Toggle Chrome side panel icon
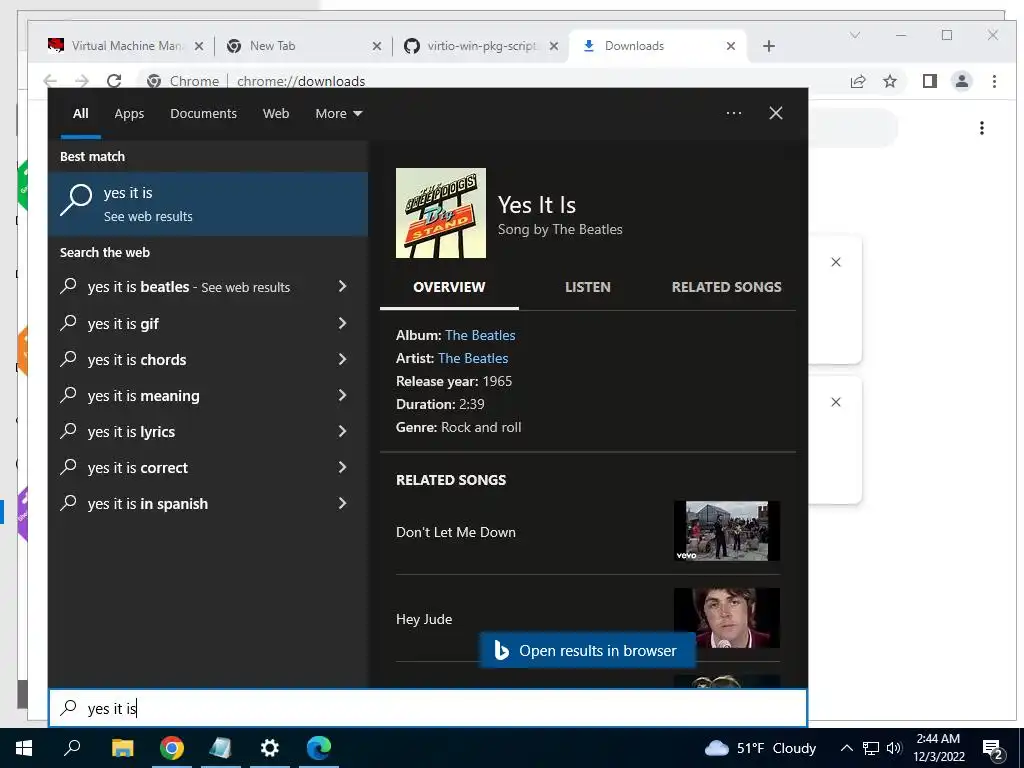 pyautogui.click(x=929, y=81)
